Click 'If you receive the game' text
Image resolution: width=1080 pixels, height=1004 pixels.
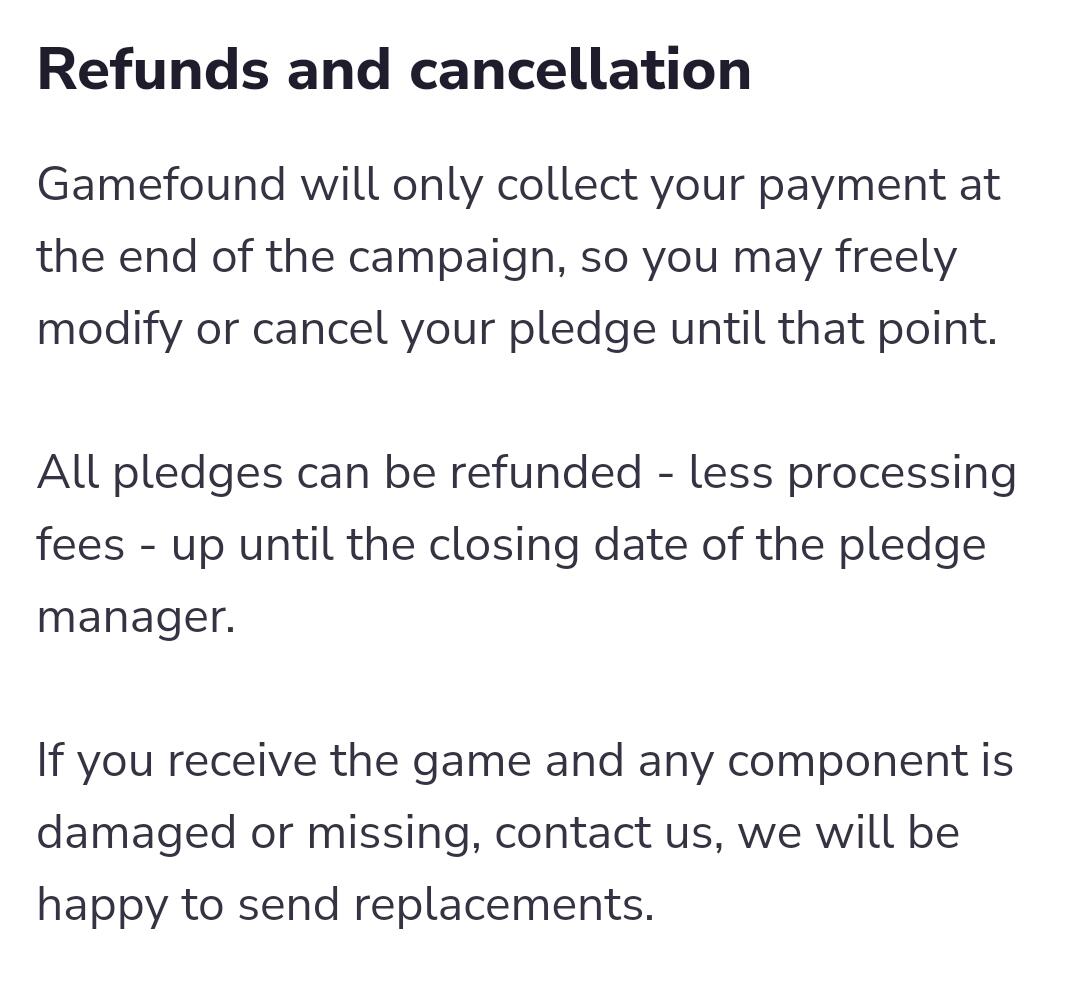(x=284, y=762)
